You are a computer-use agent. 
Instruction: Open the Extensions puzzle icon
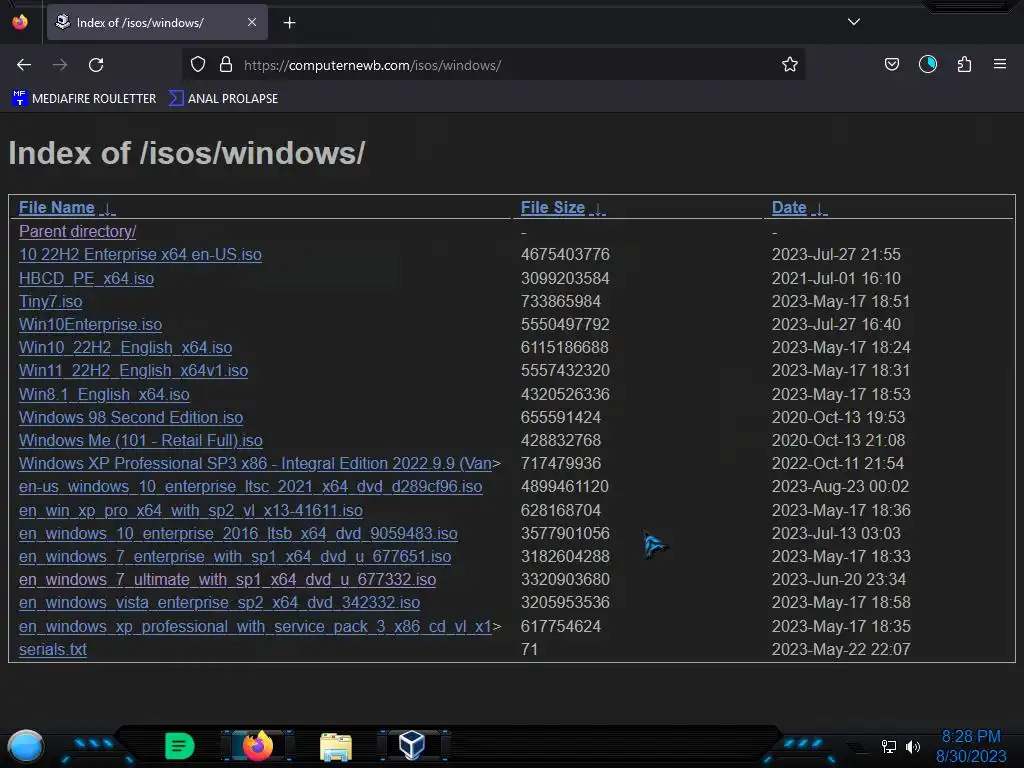[964, 65]
